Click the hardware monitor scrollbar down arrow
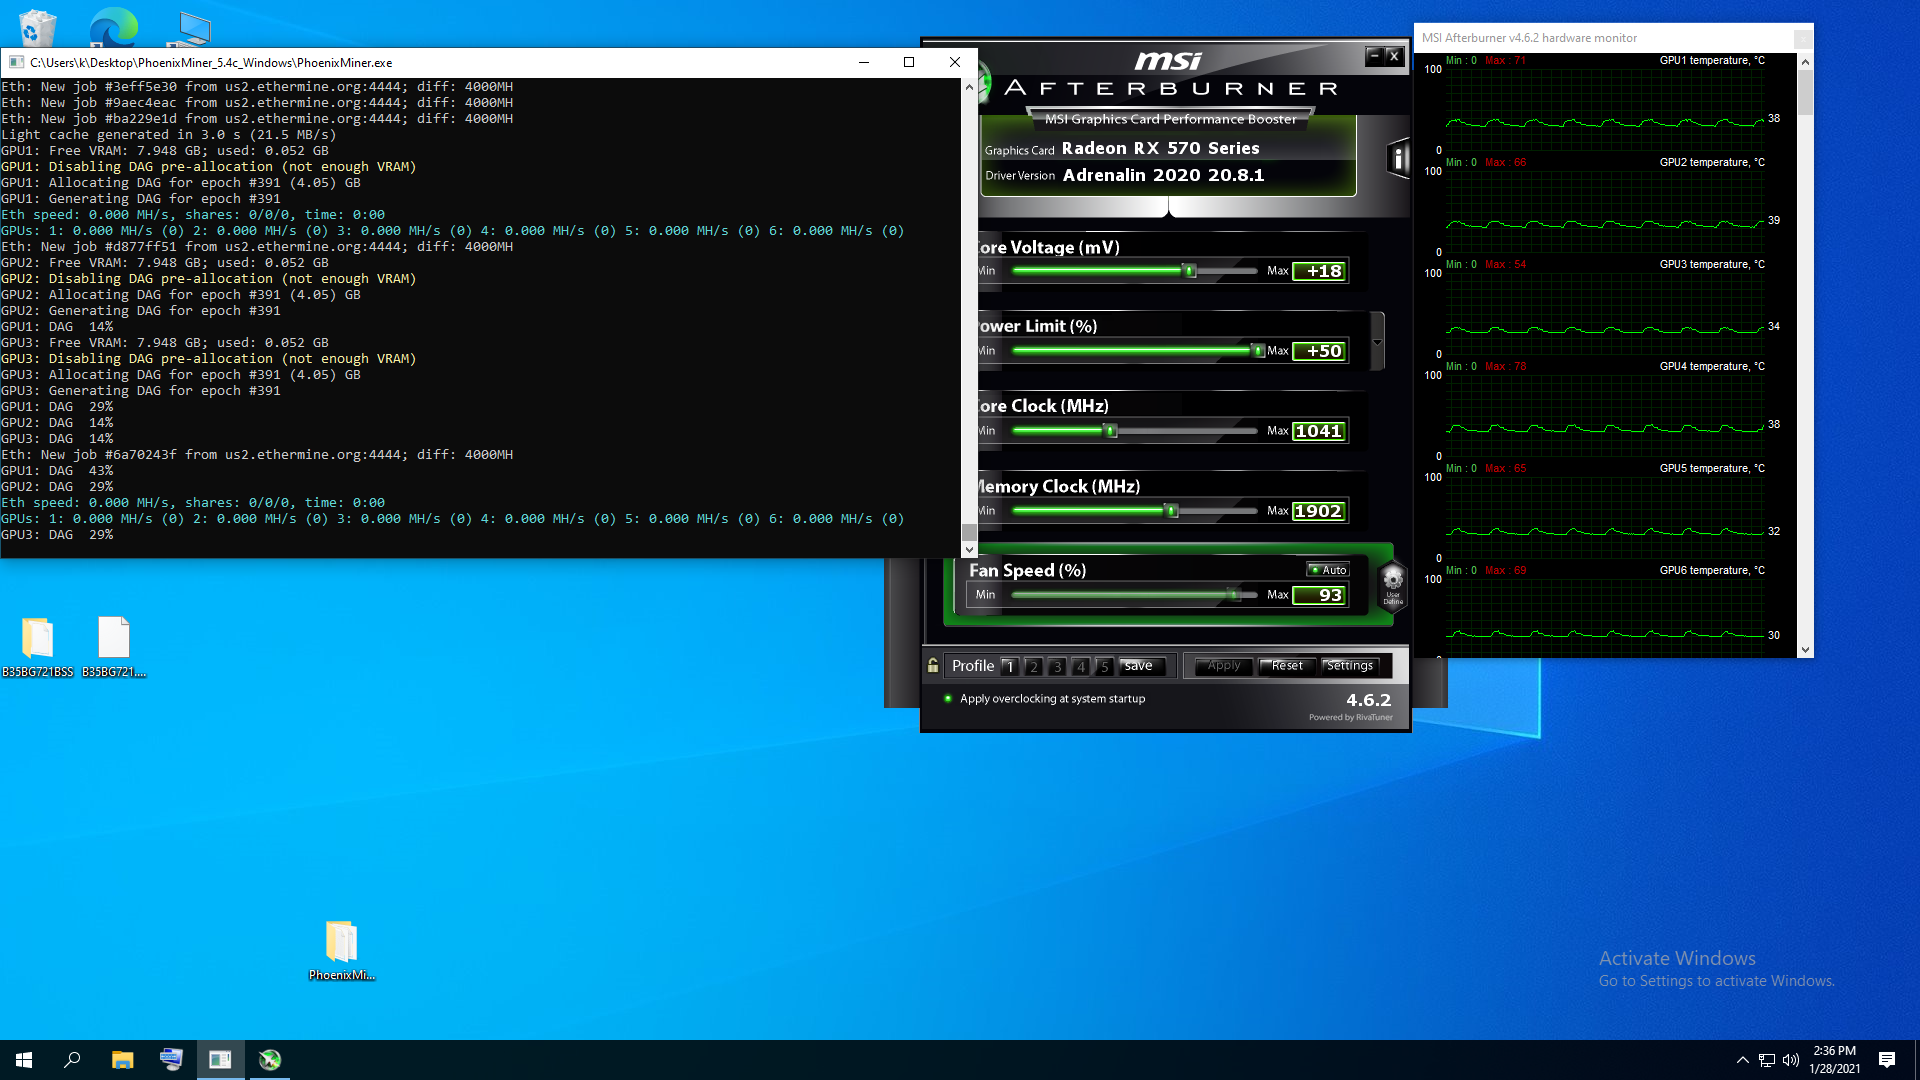Image resolution: width=1920 pixels, height=1080 pixels. pos(1805,650)
